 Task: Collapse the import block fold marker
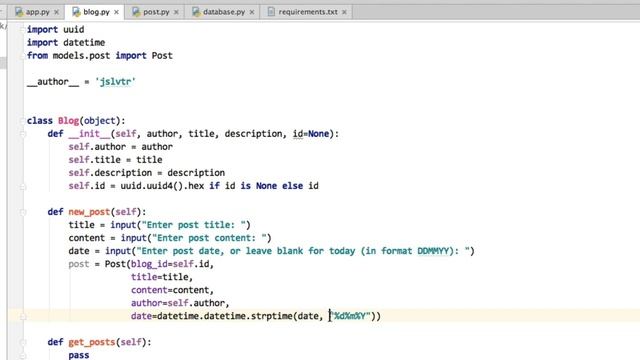(x=23, y=29)
